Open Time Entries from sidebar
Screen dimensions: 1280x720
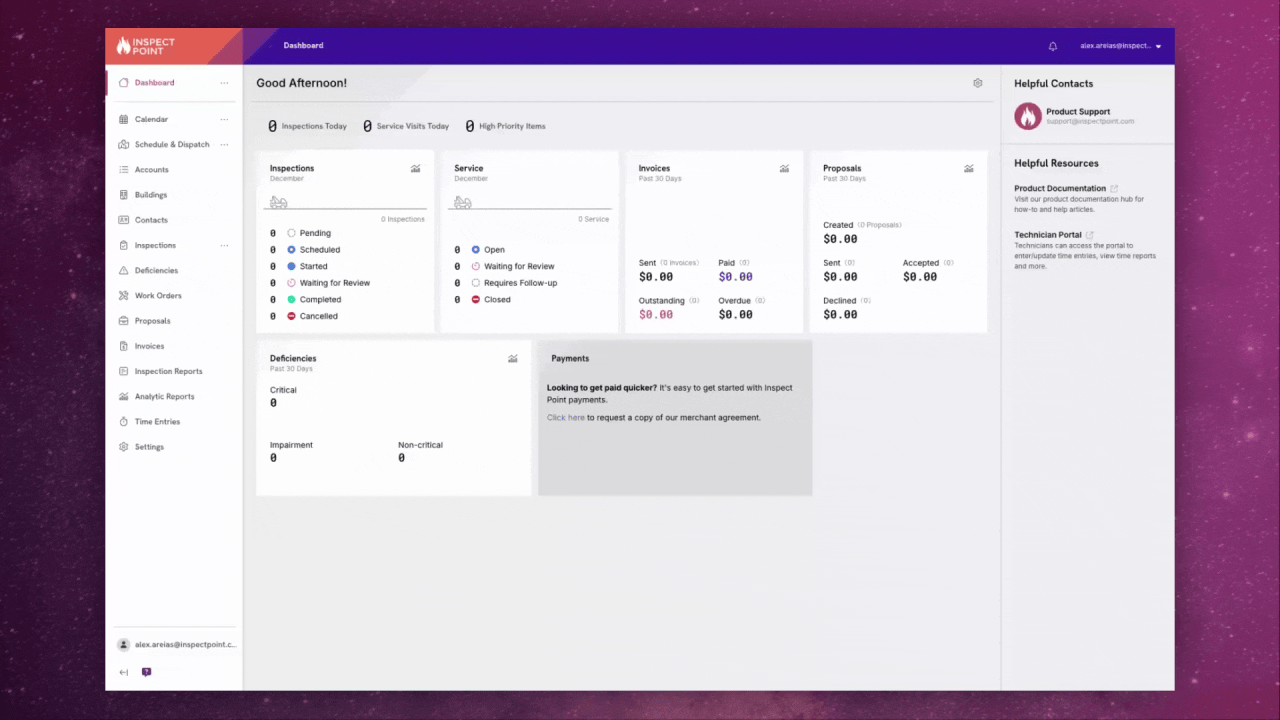coord(157,422)
